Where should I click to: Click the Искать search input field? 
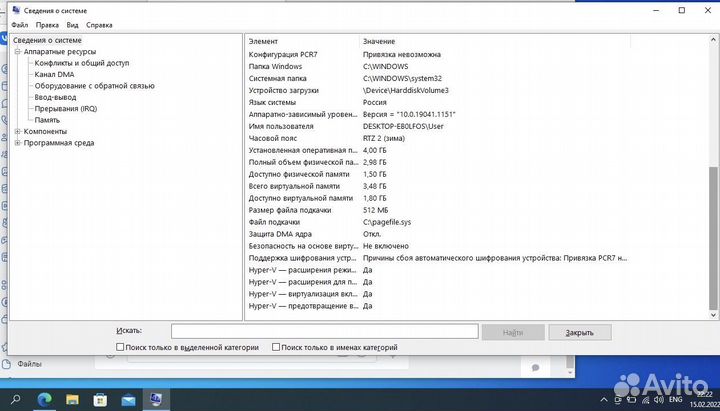tap(324, 331)
